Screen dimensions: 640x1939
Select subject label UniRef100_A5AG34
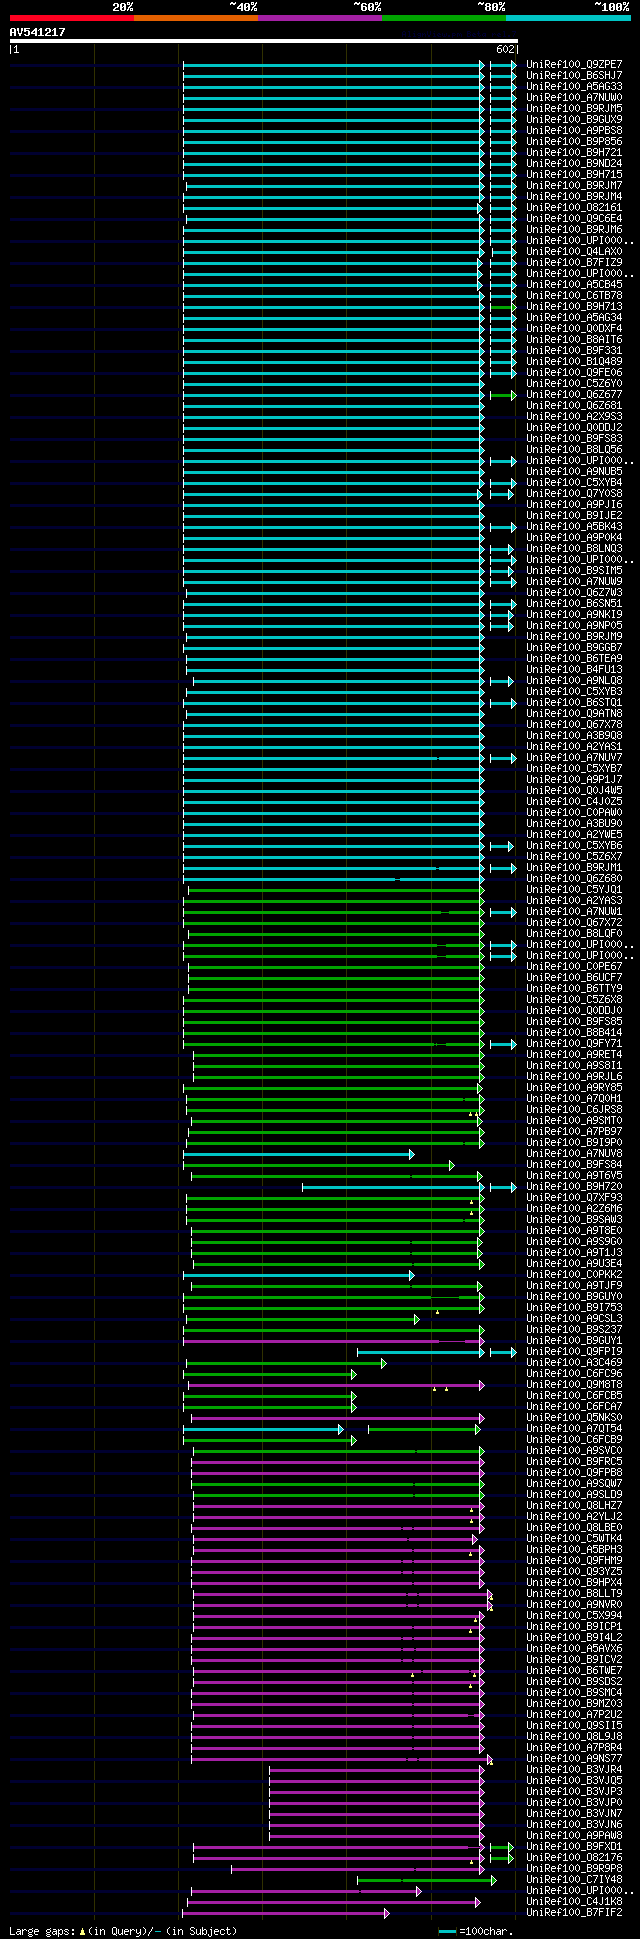(x=574, y=317)
